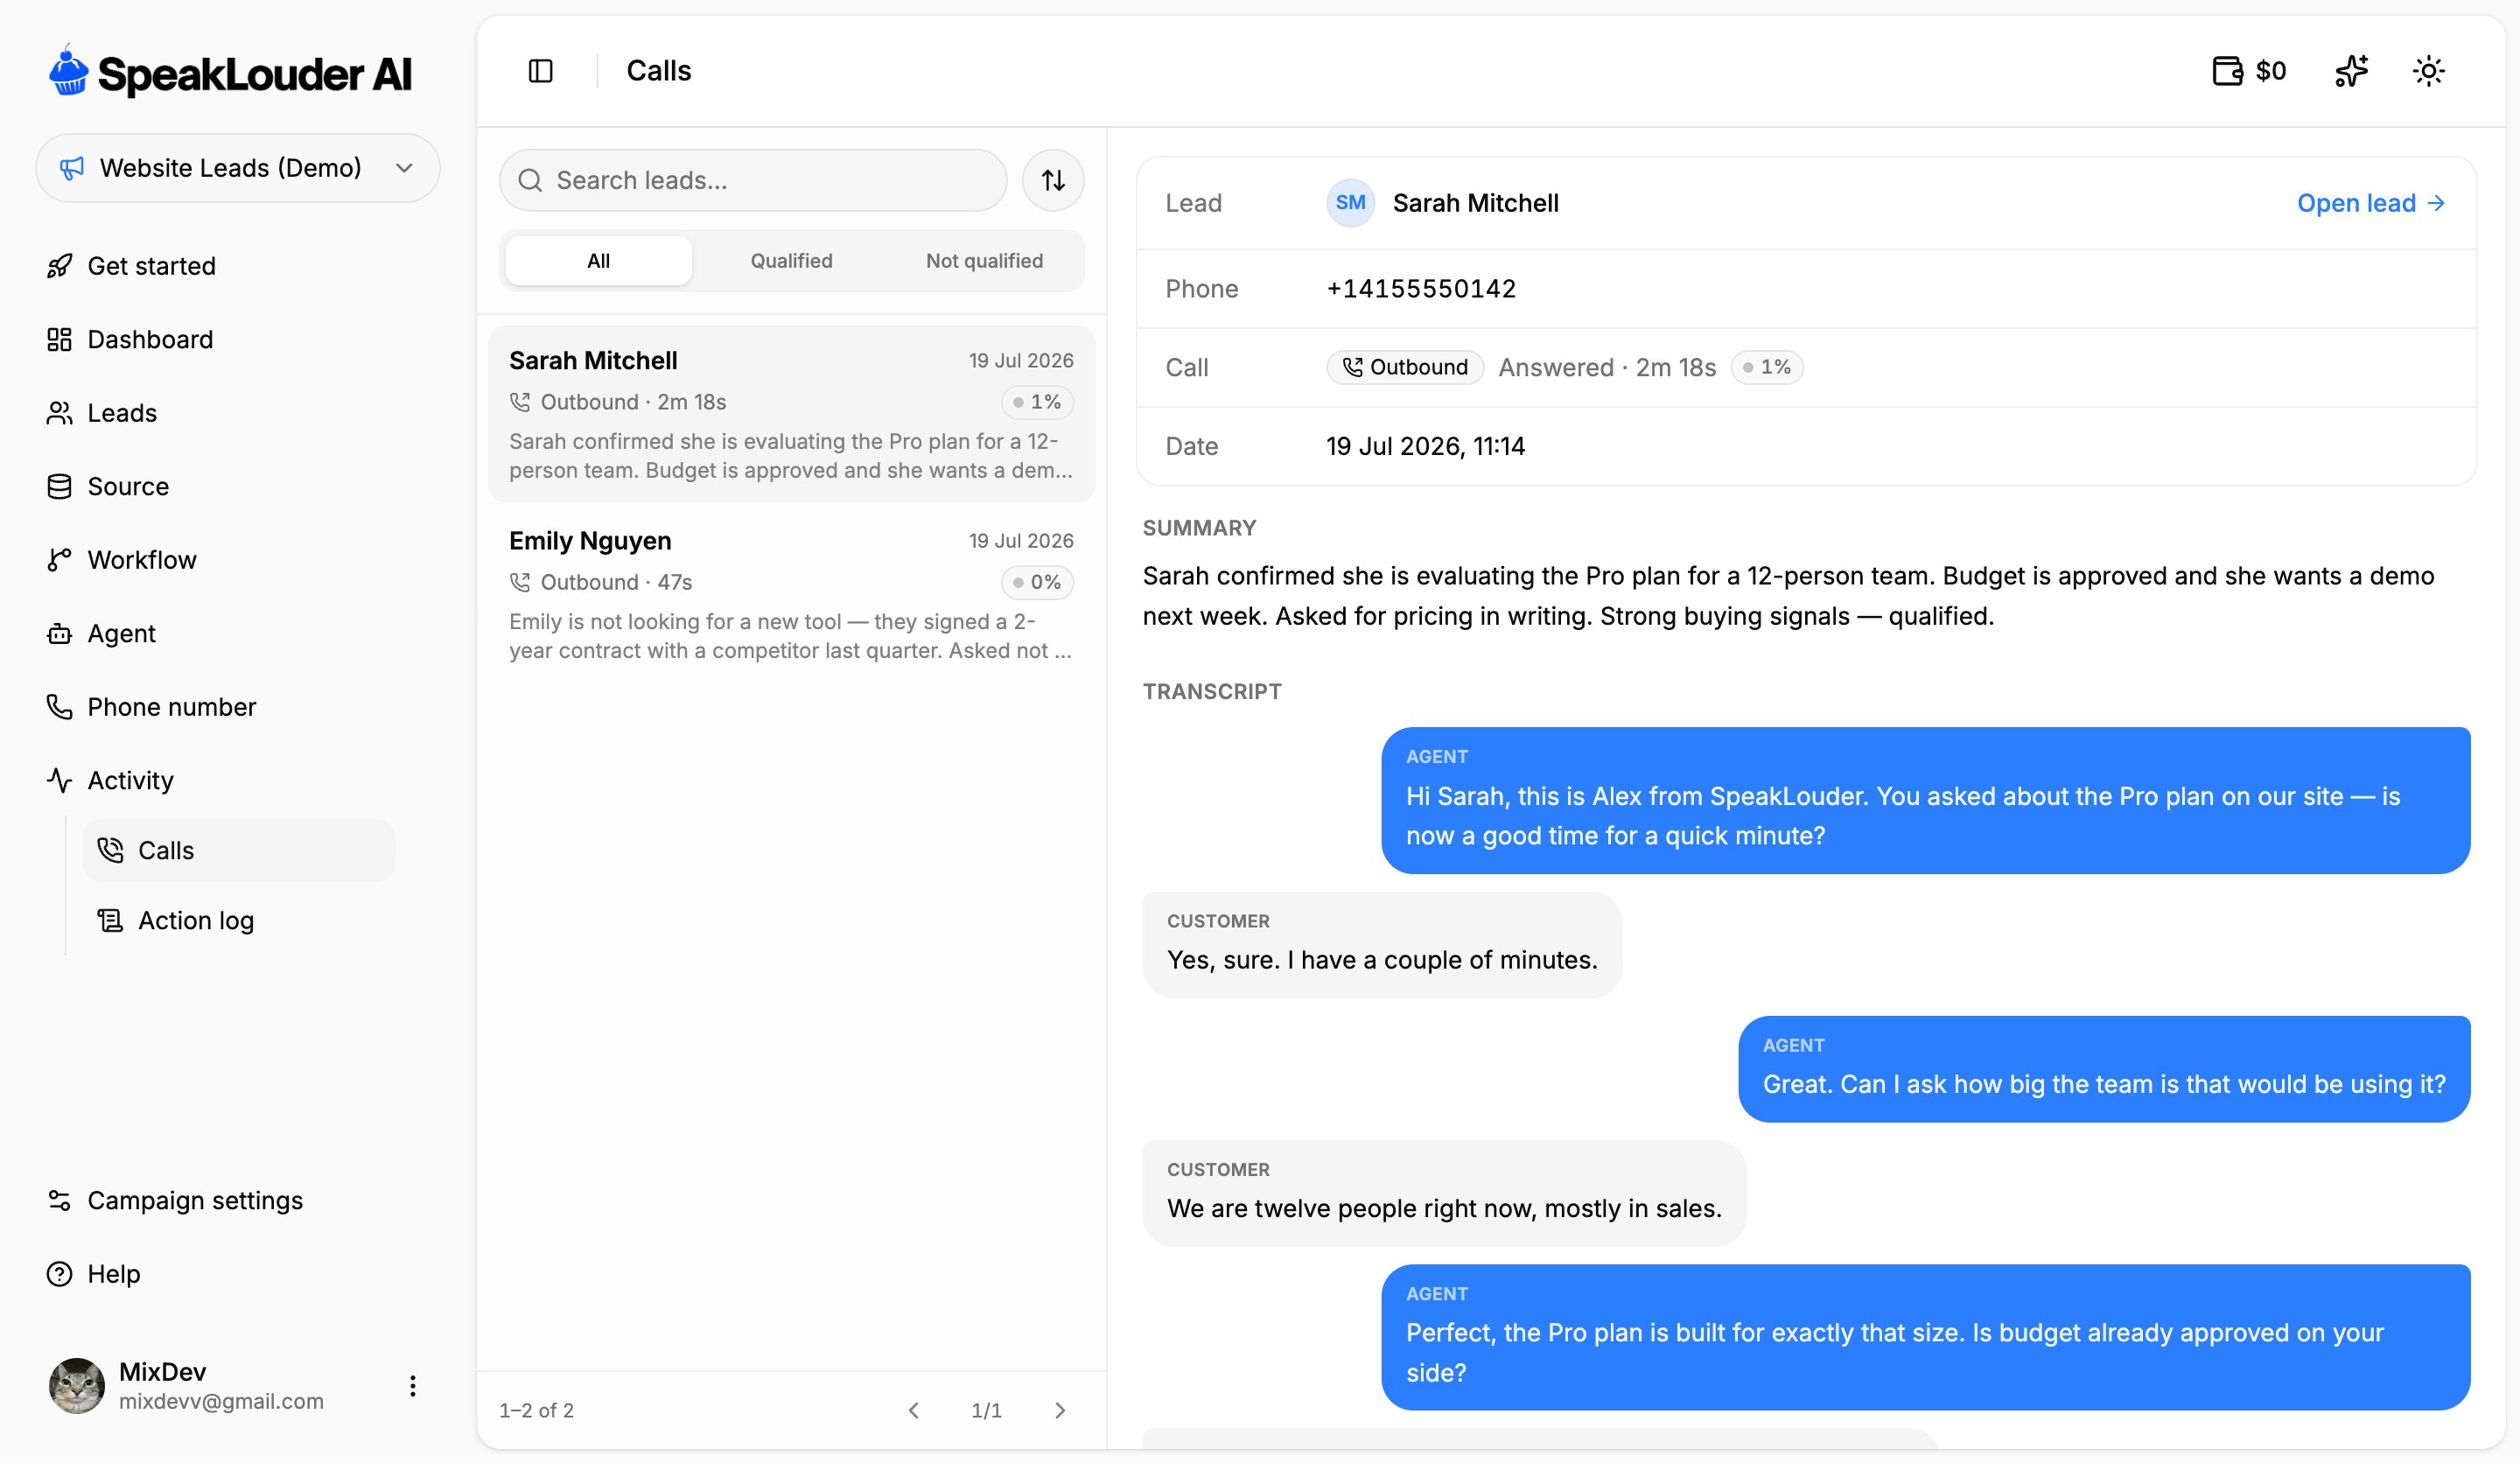Click the 1% score badge in call details
Image resolution: width=2520 pixels, height=1463 pixels.
click(1766, 367)
